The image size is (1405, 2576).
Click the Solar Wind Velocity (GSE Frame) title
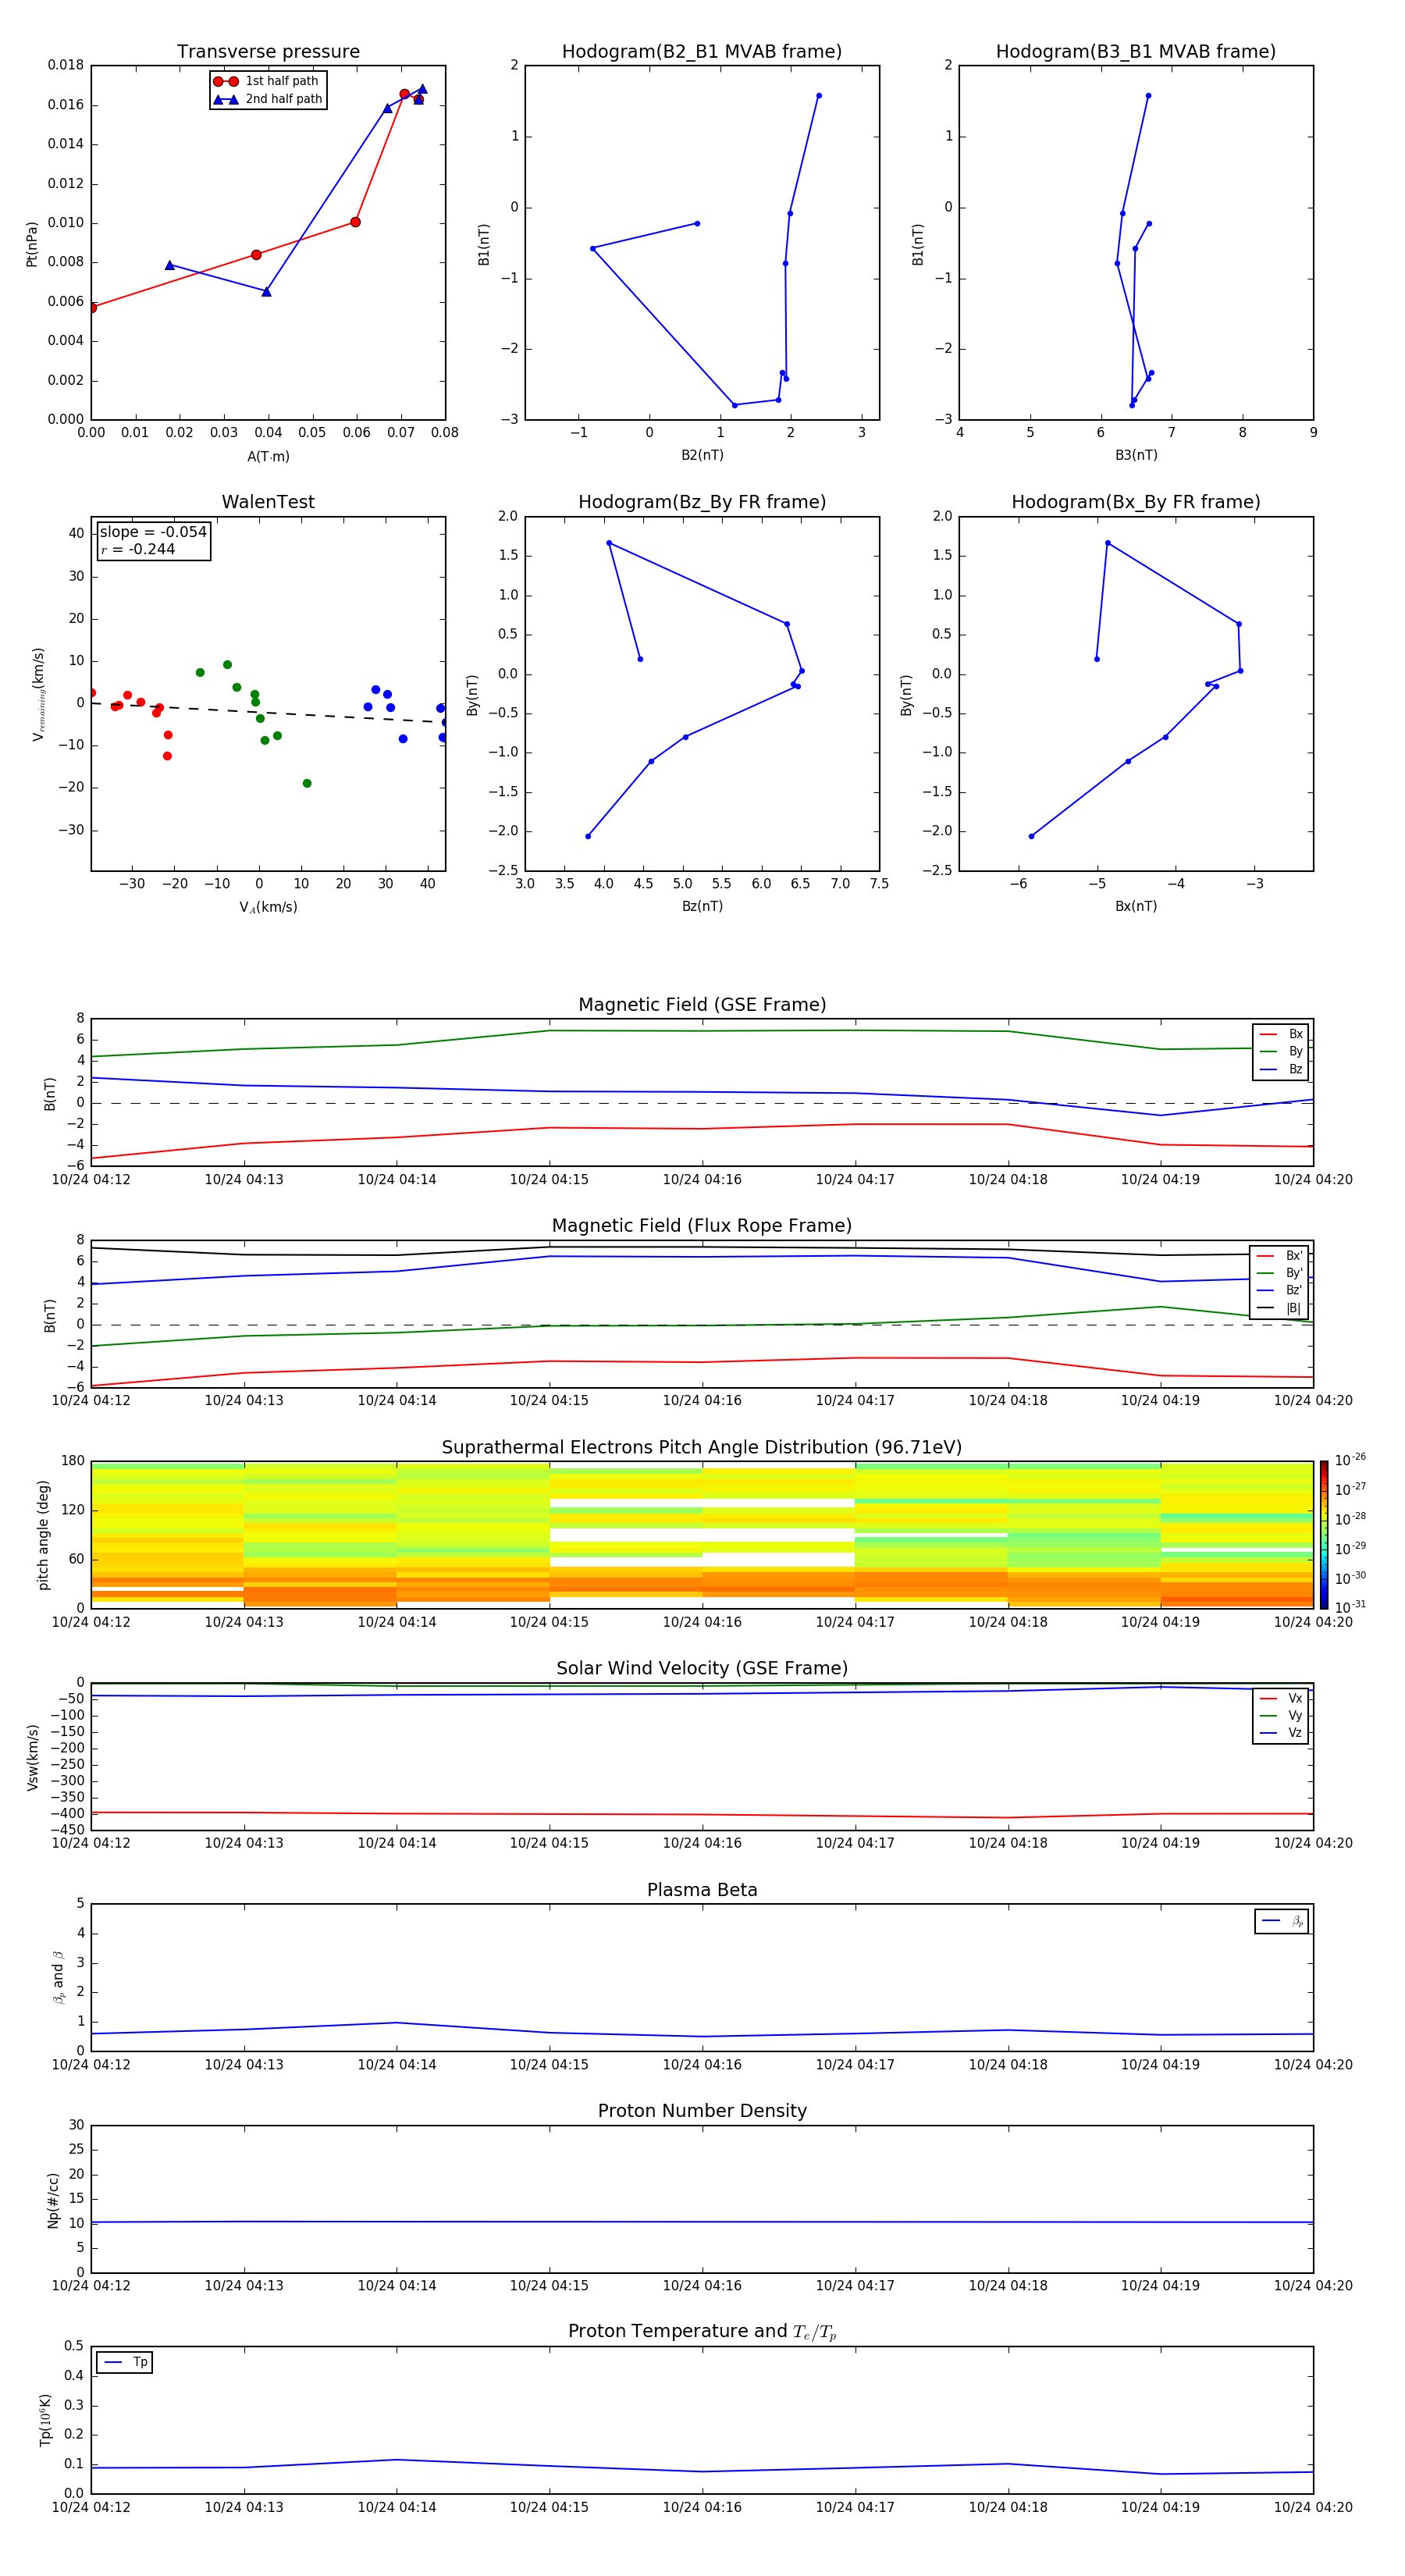tap(702, 1669)
